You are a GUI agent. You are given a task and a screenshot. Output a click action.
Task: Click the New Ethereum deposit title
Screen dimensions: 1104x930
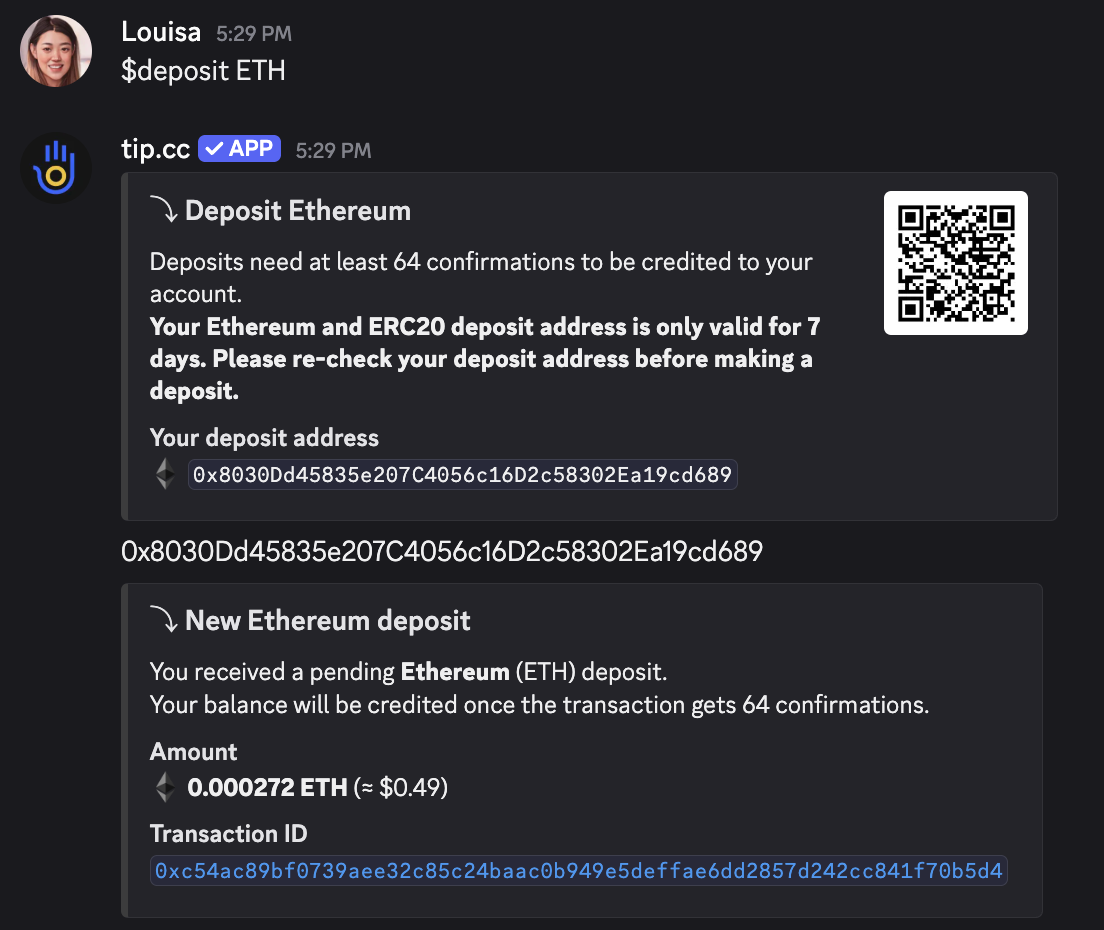tap(327, 620)
